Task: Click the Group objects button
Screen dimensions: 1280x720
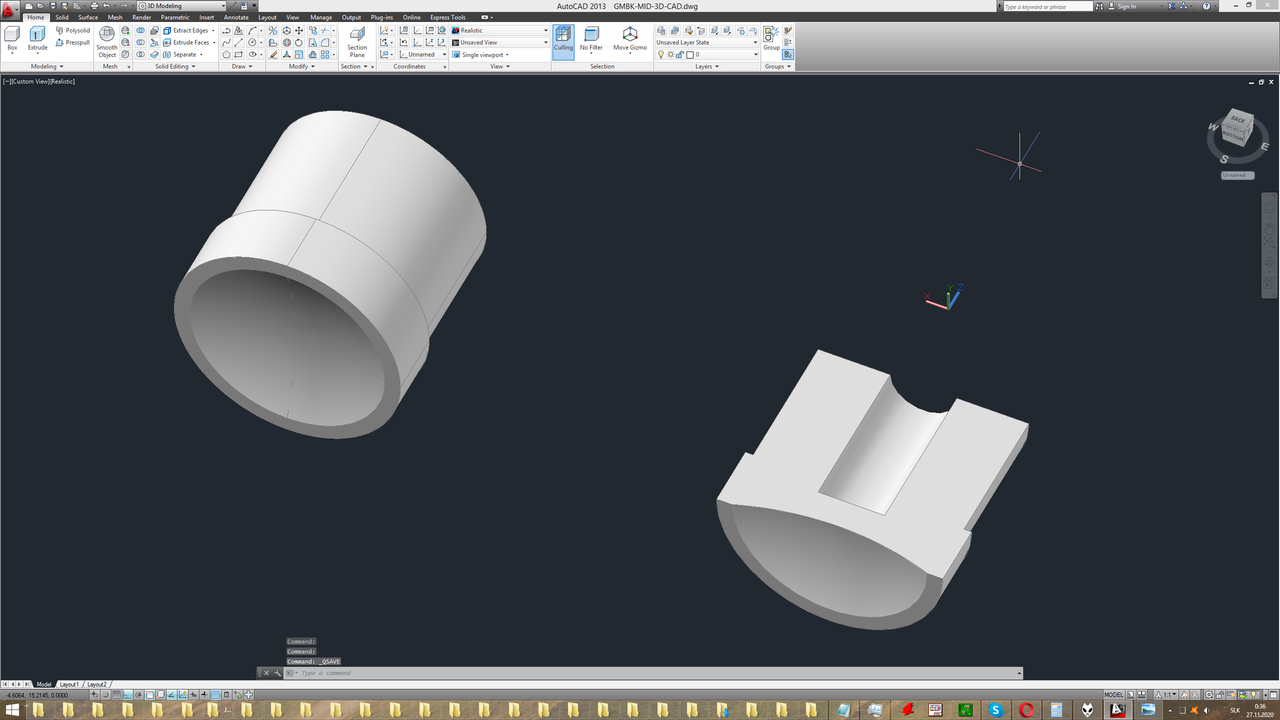Action: (771, 38)
